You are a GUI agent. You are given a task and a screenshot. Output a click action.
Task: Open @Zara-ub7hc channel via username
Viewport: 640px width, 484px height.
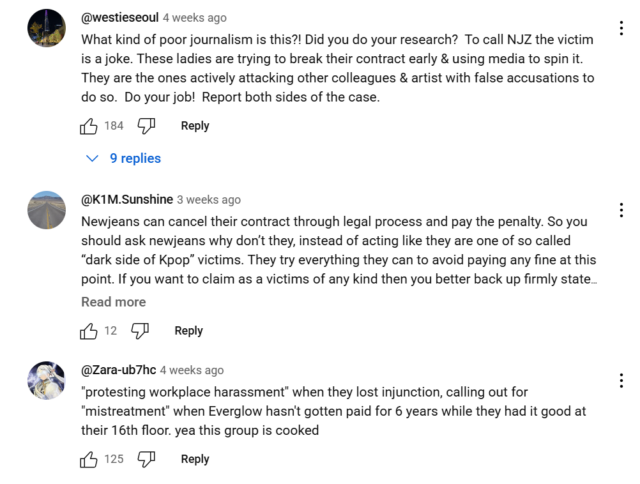(x=118, y=369)
